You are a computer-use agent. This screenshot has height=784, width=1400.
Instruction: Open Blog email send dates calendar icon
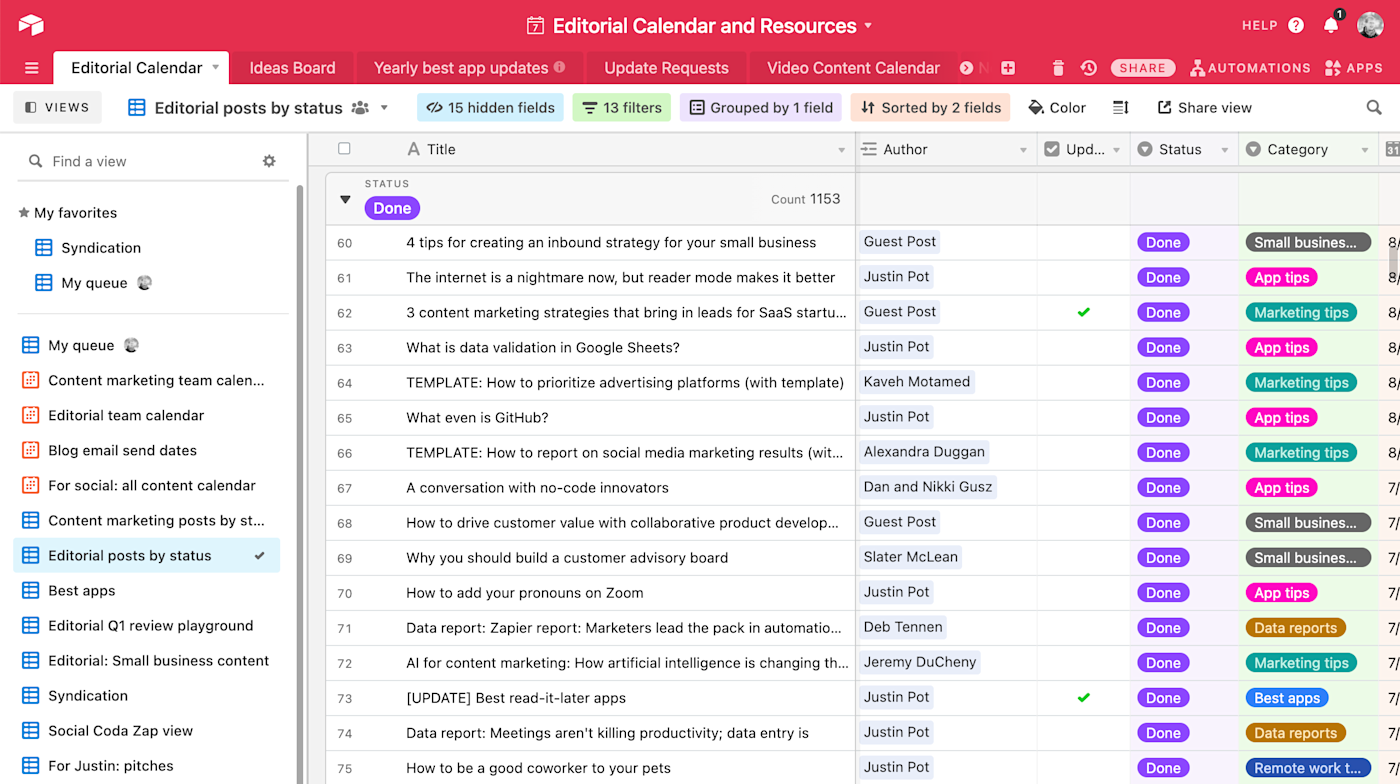click(31, 450)
